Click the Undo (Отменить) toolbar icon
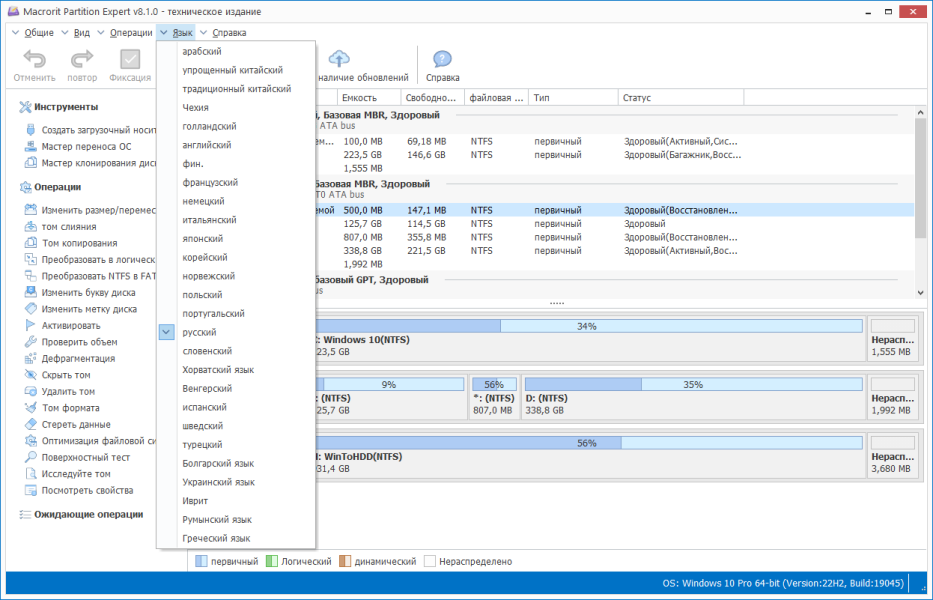The height and width of the screenshot is (600, 933). pos(34,60)
